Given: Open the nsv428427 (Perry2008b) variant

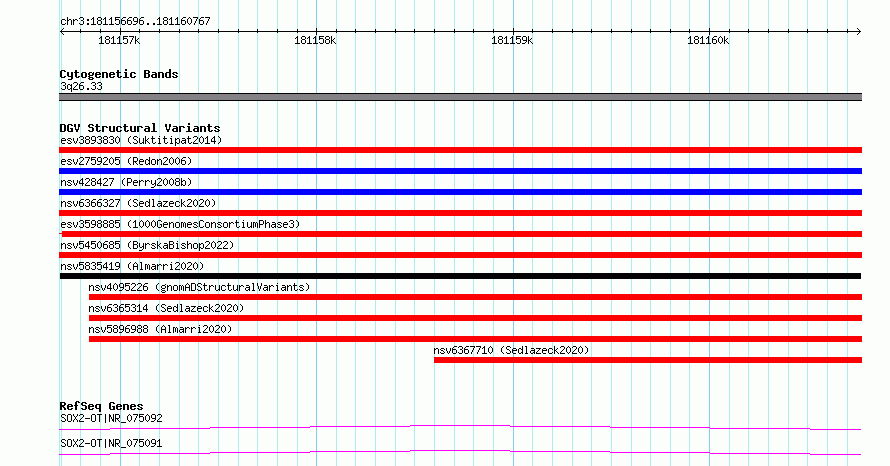Looking at the screenshot, I should click(126, 182).
